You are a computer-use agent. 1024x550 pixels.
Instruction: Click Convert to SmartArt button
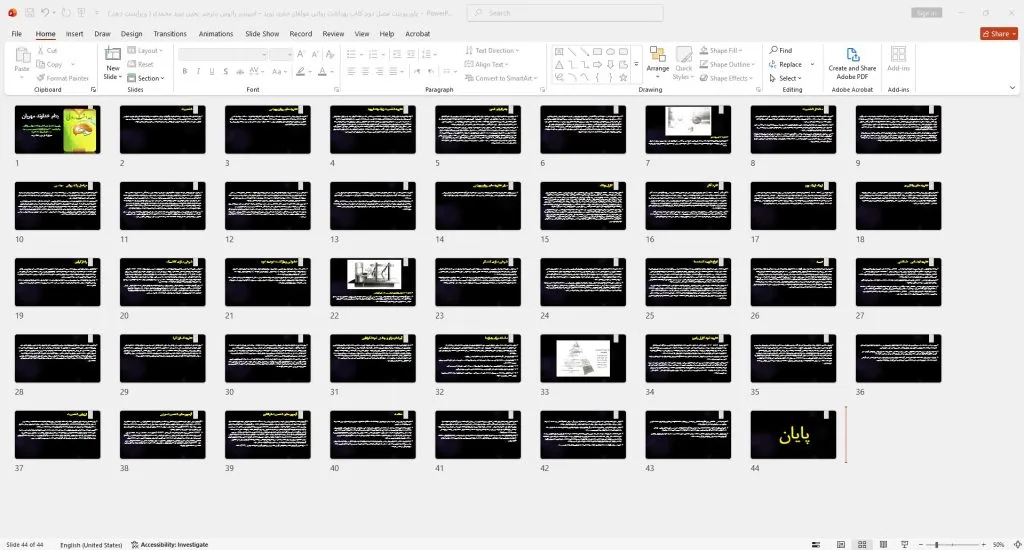pos(502,78)
